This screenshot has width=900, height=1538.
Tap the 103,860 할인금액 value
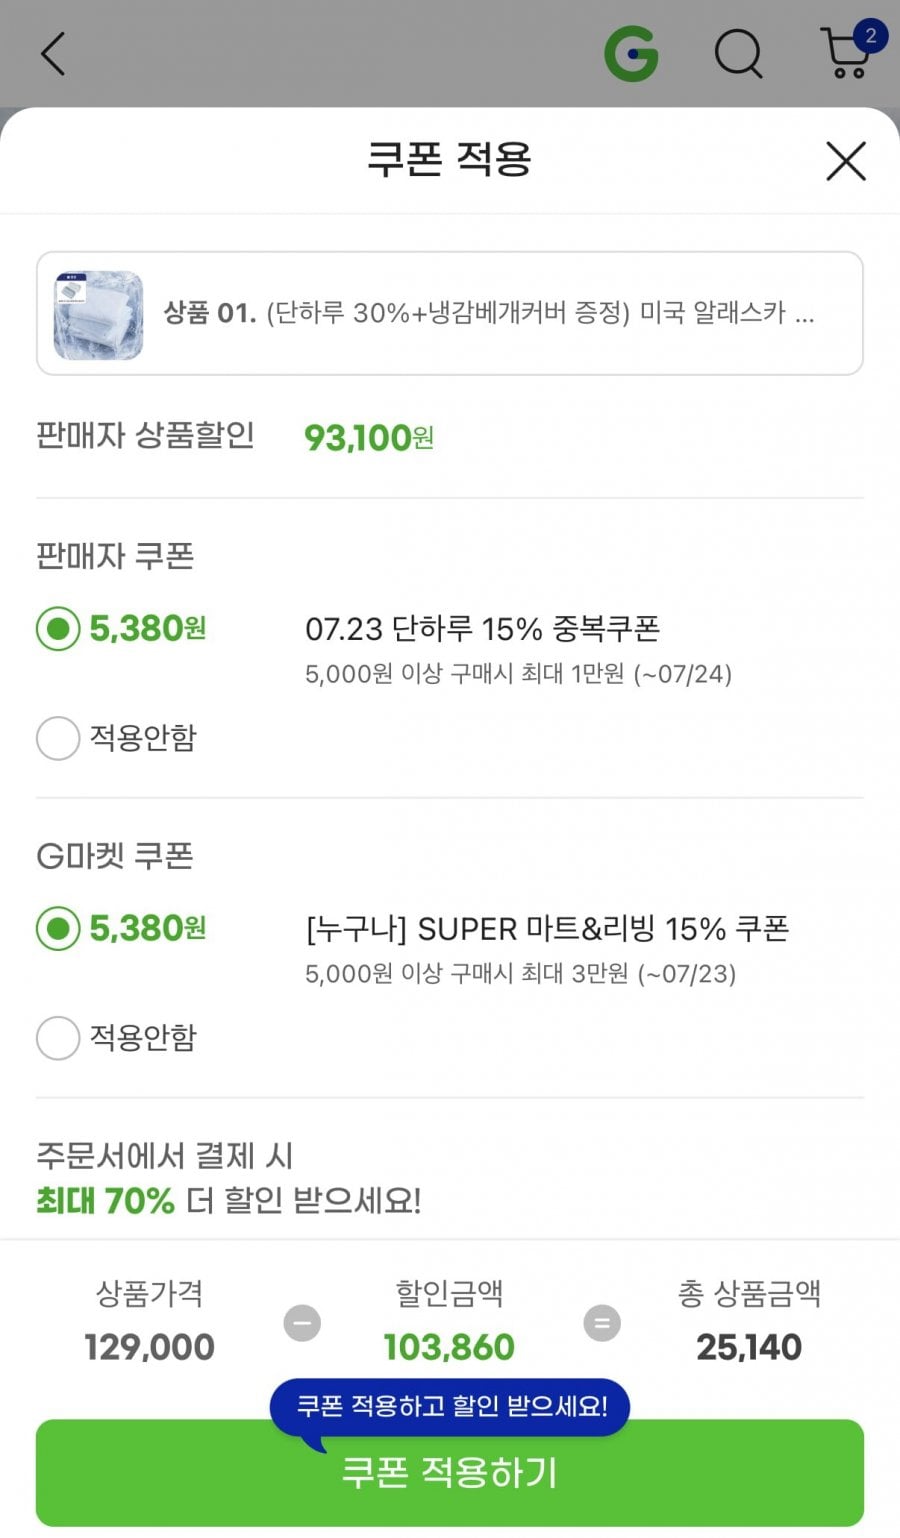coord(449,1348)
